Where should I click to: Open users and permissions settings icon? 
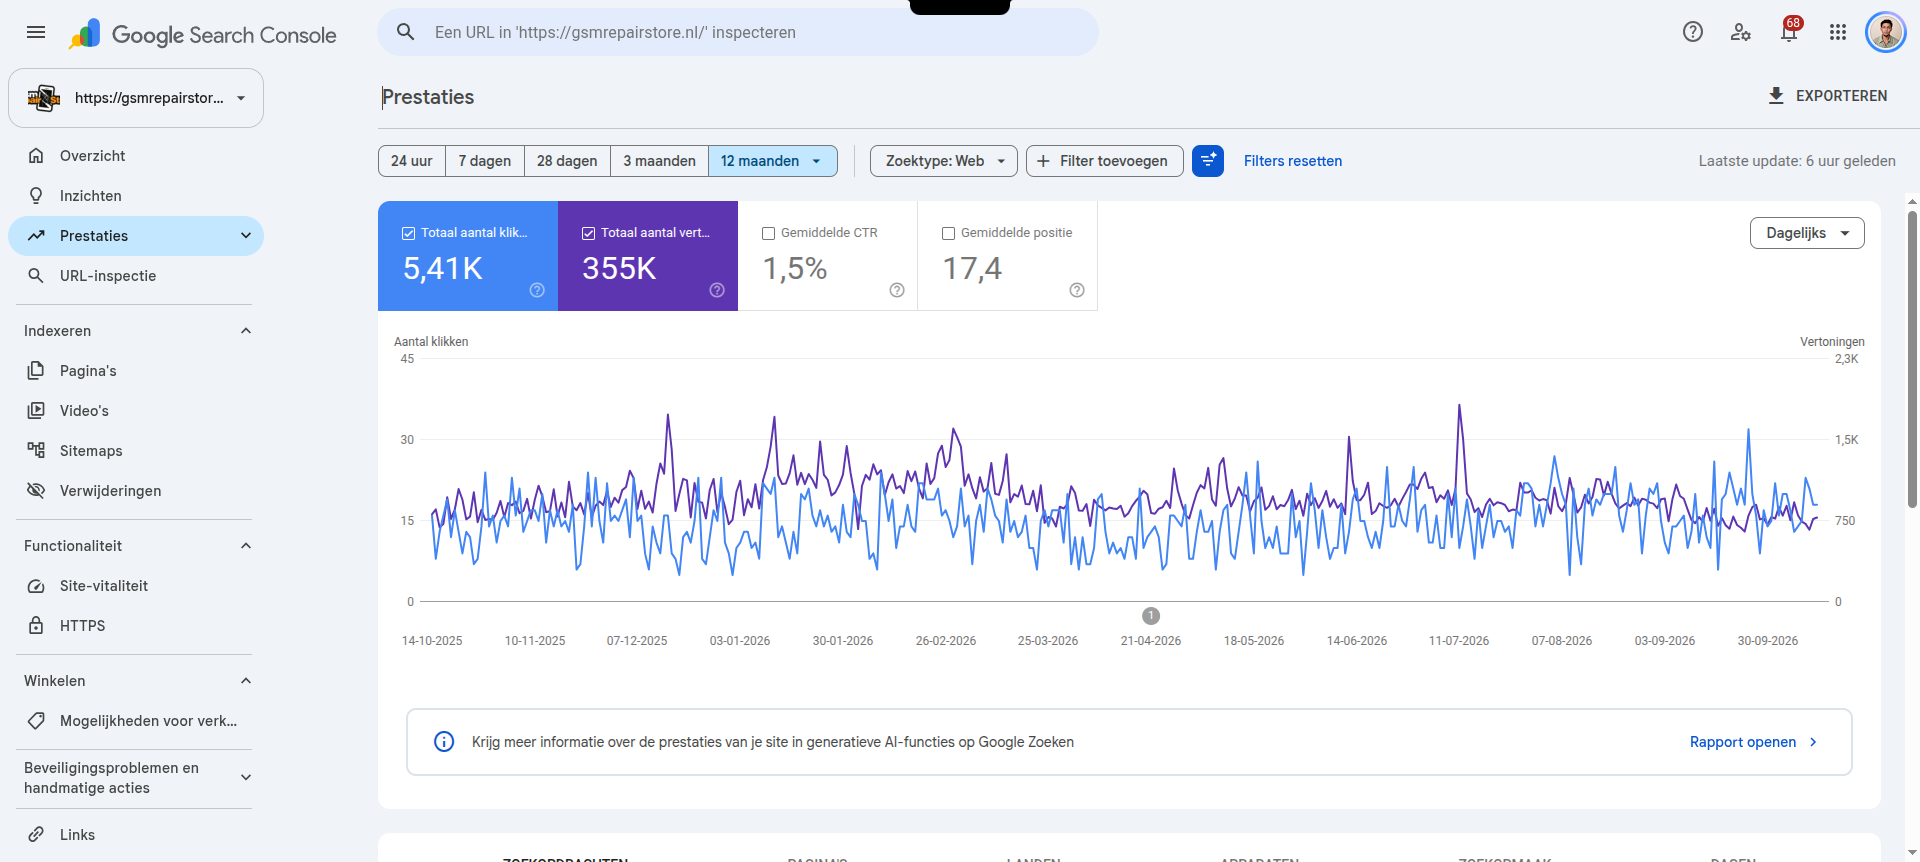pyautogui.click(x=1741, y=32)
